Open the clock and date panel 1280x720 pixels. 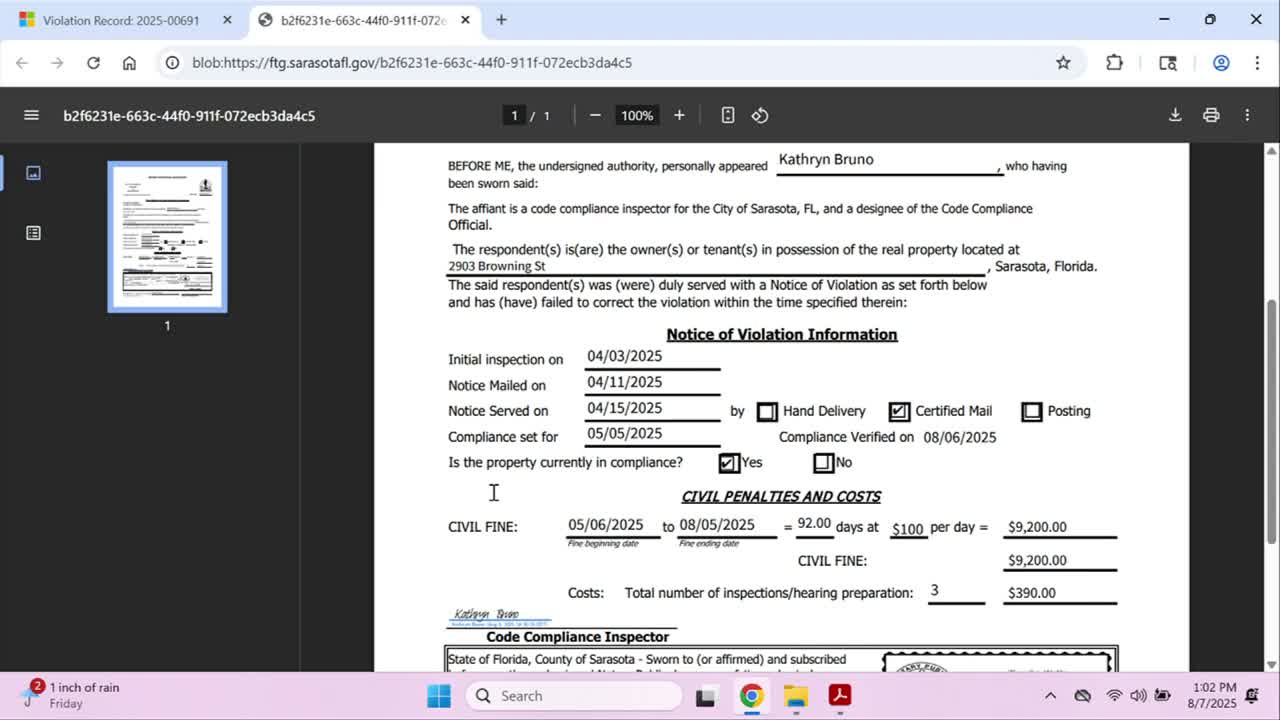coord(1214,695)
